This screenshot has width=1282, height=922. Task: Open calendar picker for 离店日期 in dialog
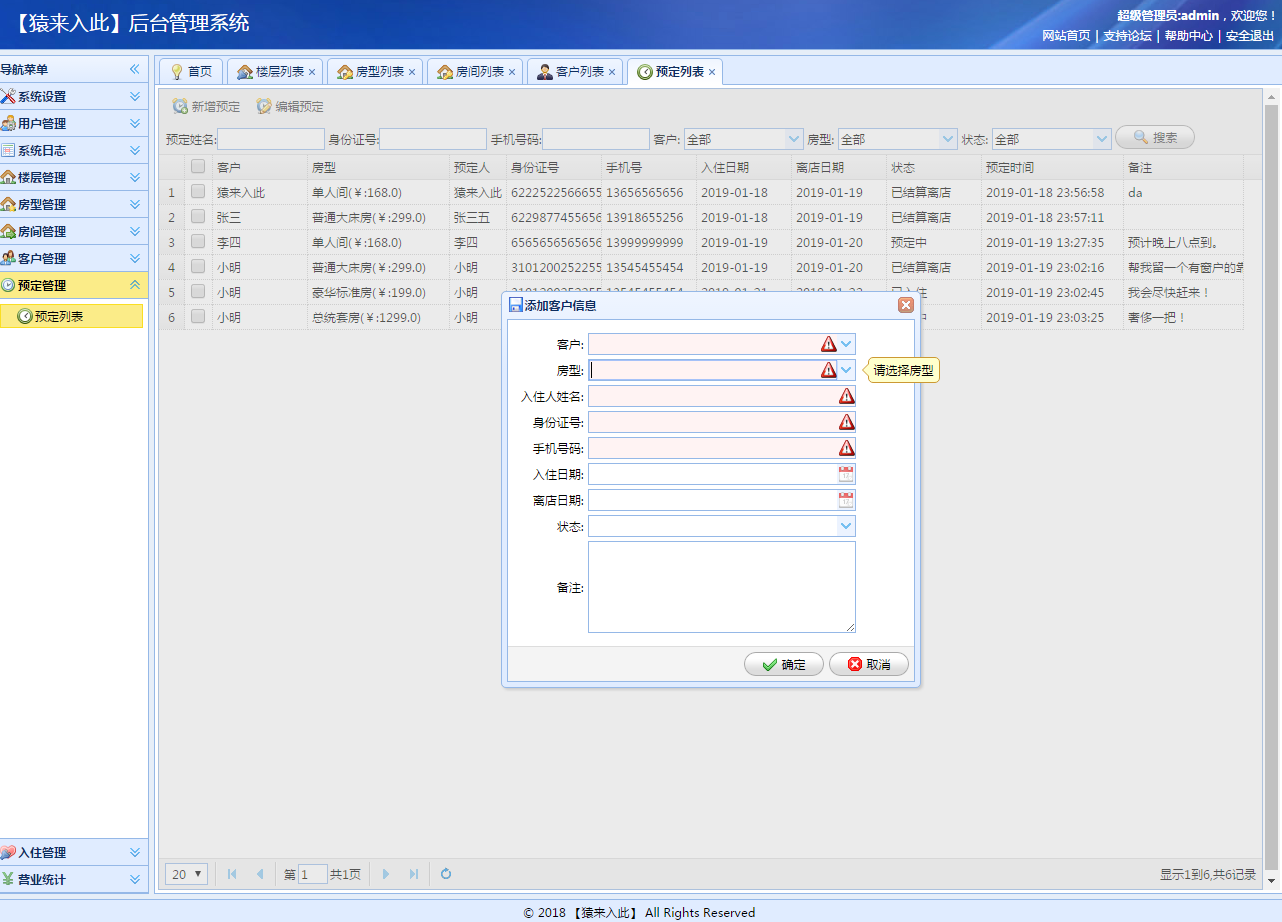(846, 500)
